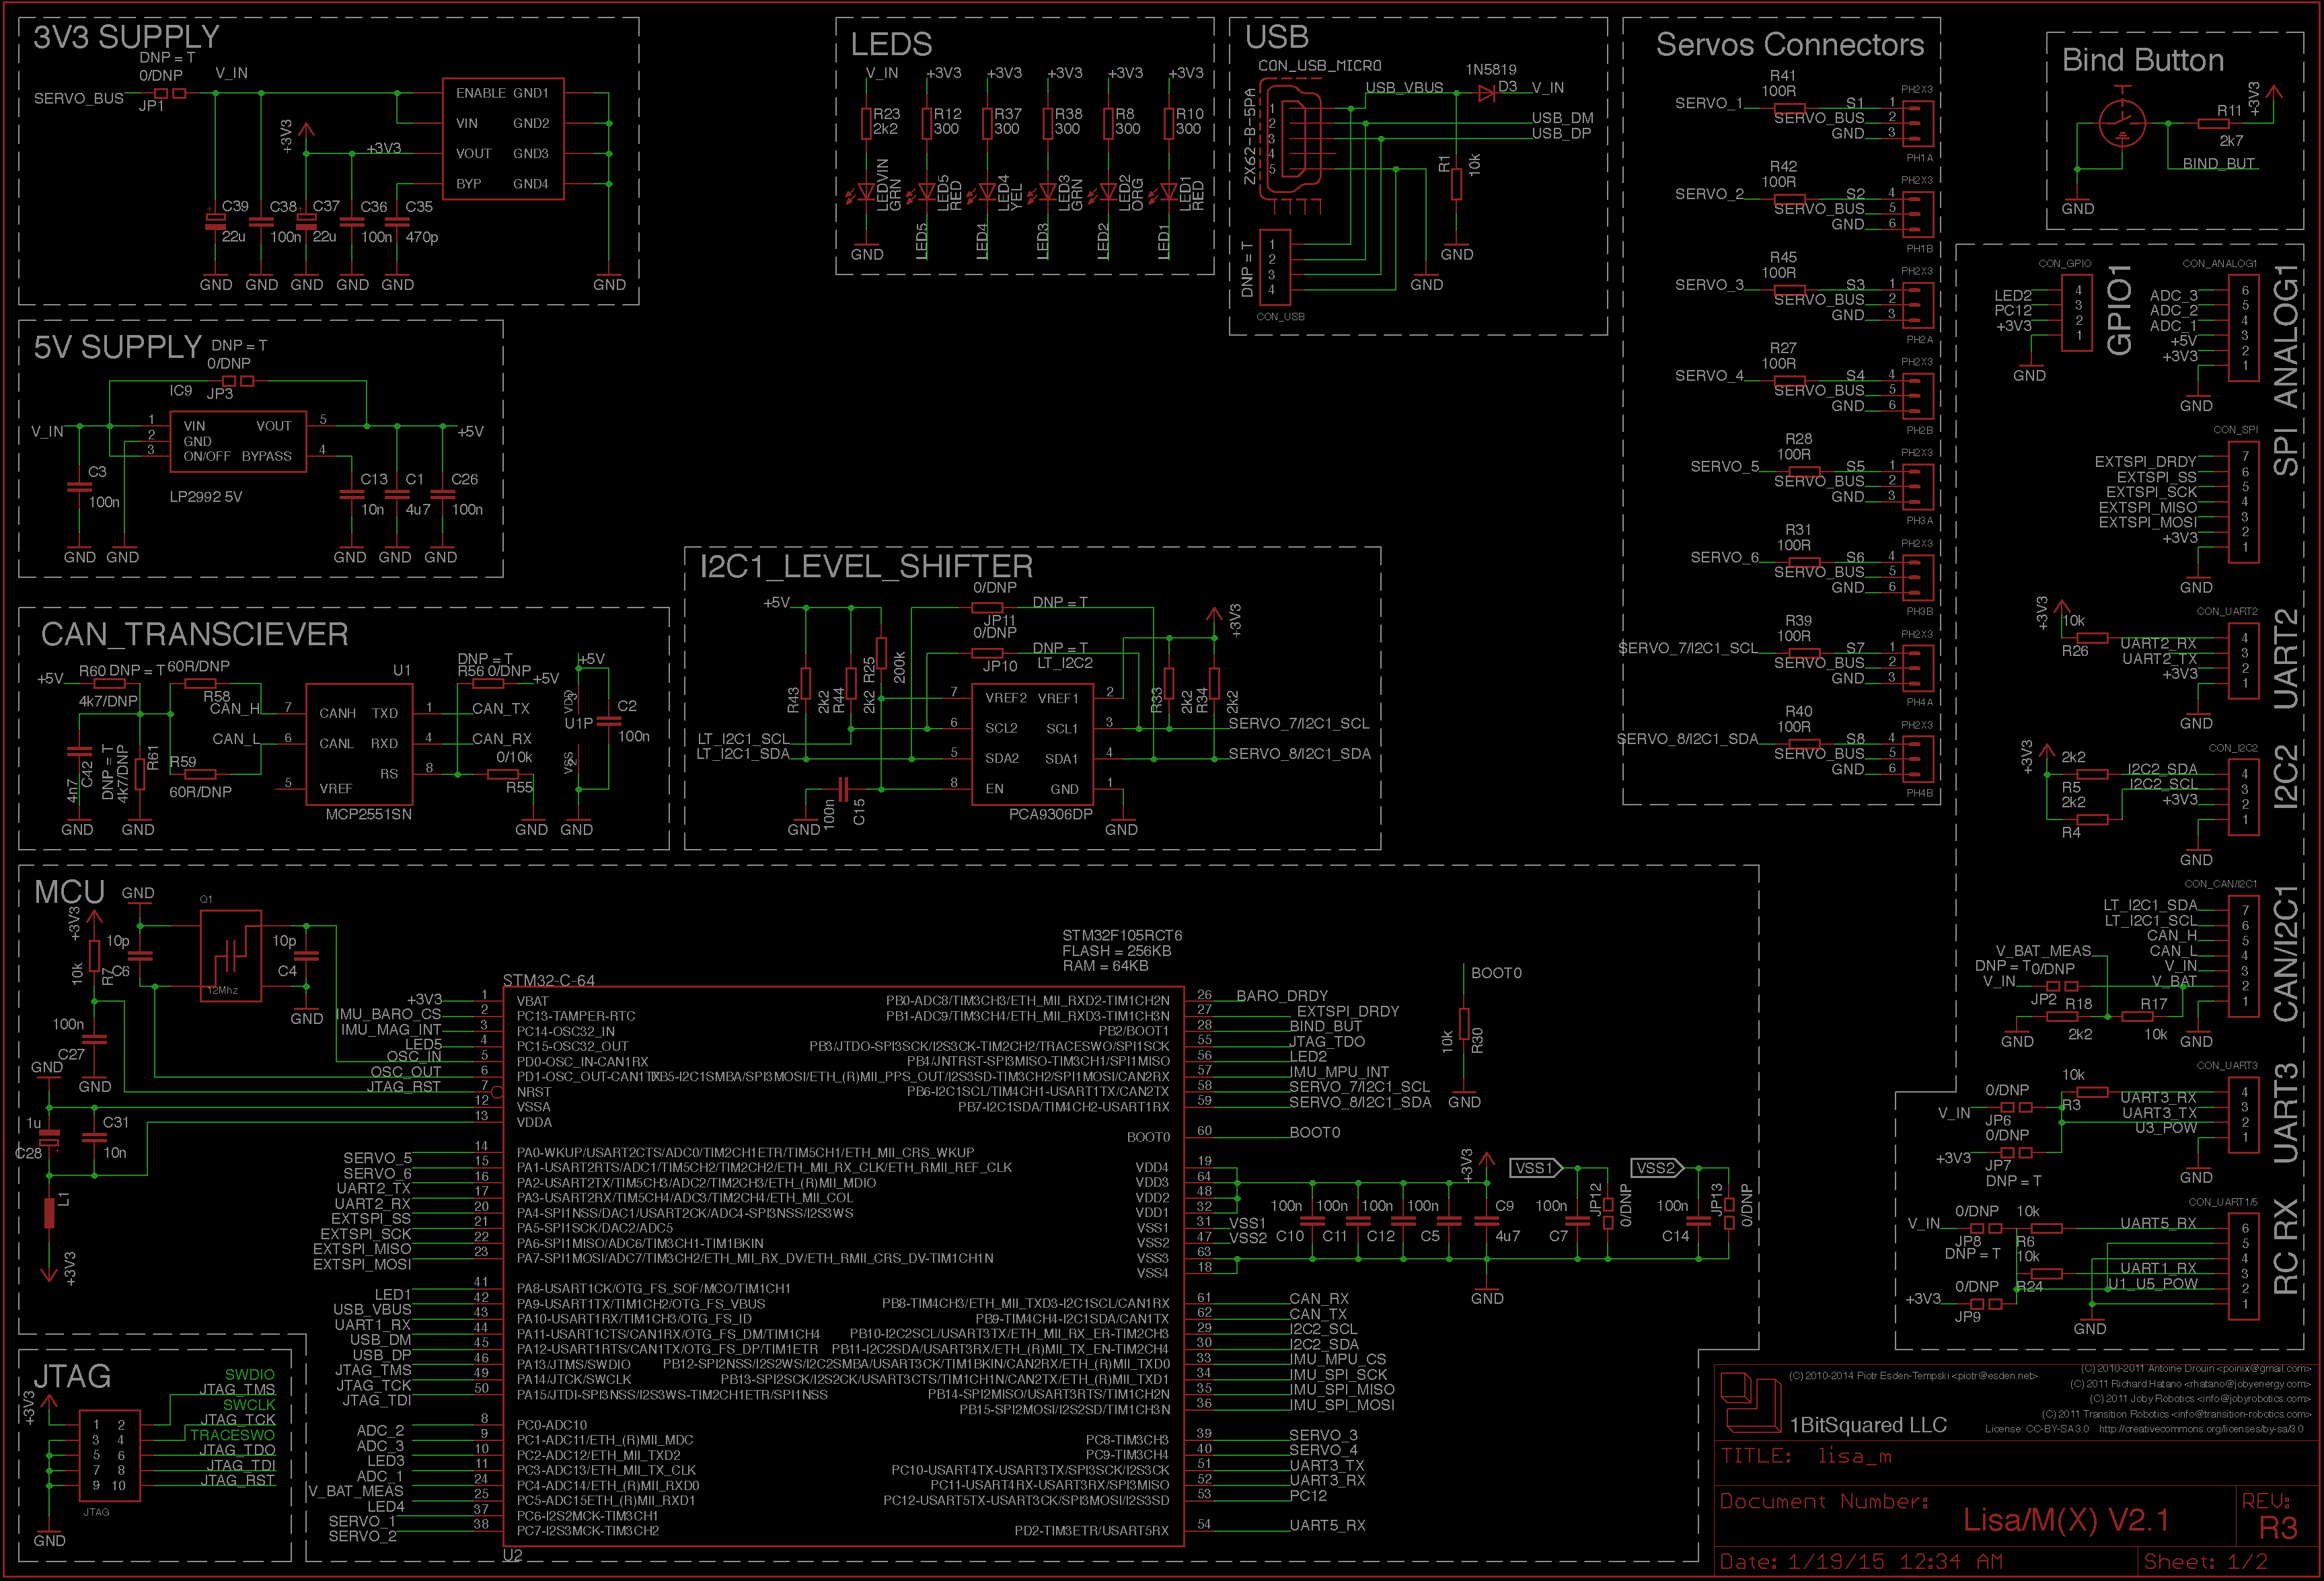Click the STM32F105RCT6 part label
The width and height of the screenshot is (2324, 1581).
tap(1122, 935)
